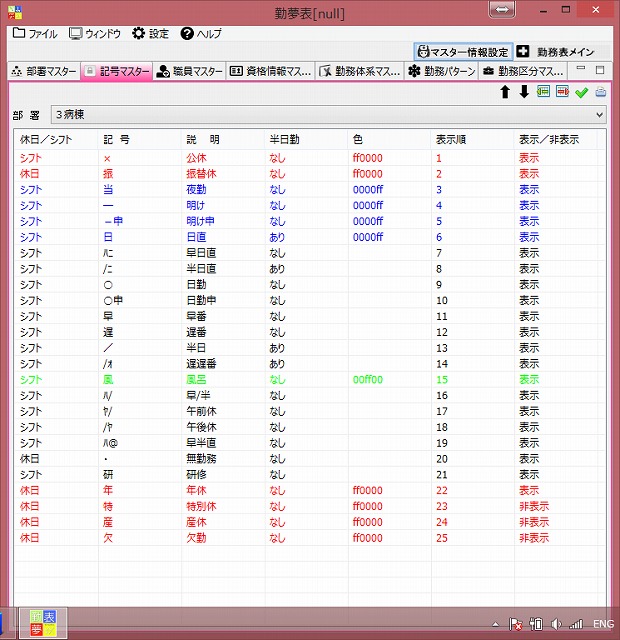Viewport: 620px width, 640px height.
Task: Open network signal tray icon
Action: tap(576, 624)
